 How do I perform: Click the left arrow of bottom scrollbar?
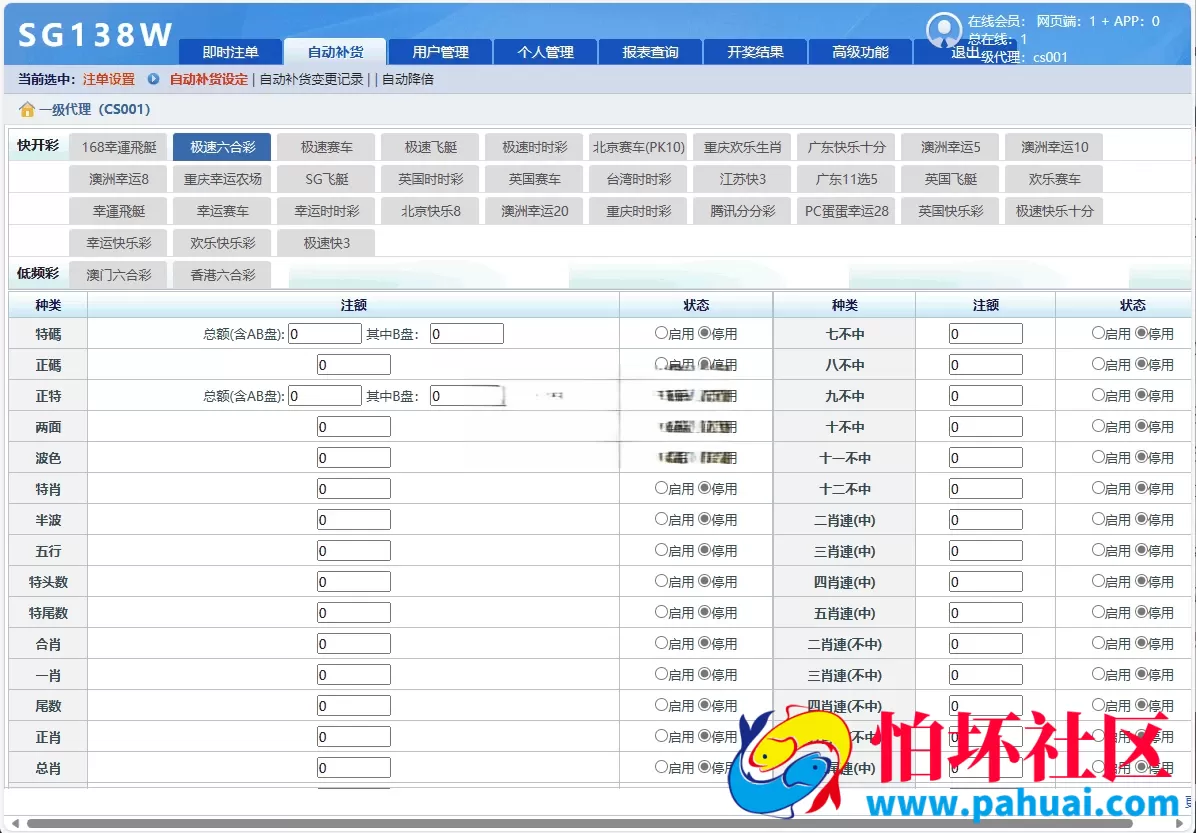coord(14,824)
